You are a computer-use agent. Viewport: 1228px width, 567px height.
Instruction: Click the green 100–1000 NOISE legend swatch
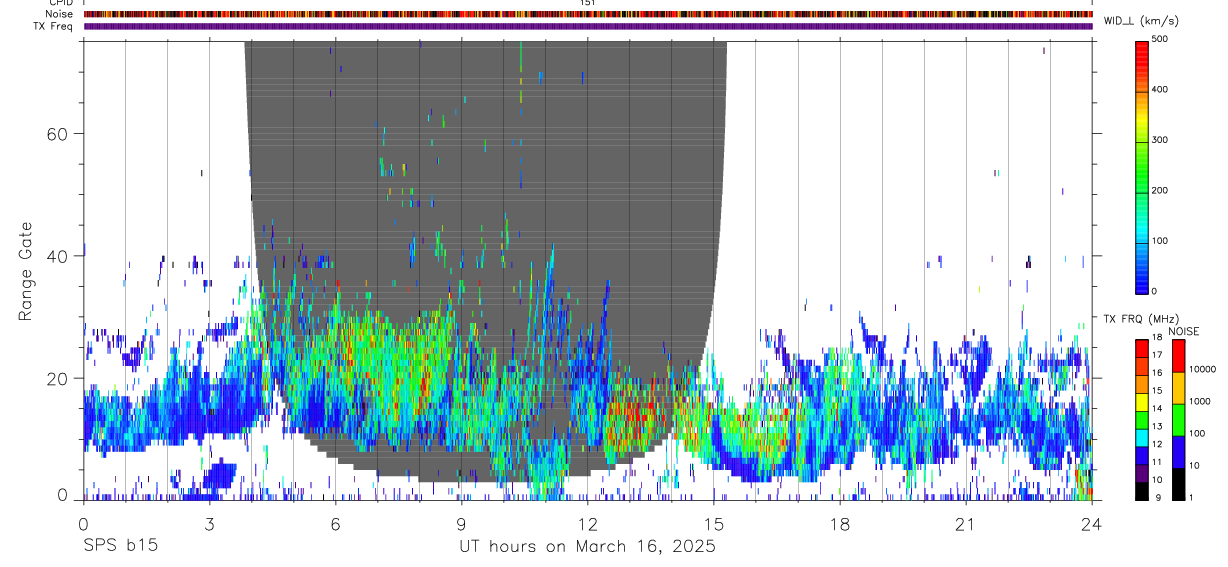1178,420
